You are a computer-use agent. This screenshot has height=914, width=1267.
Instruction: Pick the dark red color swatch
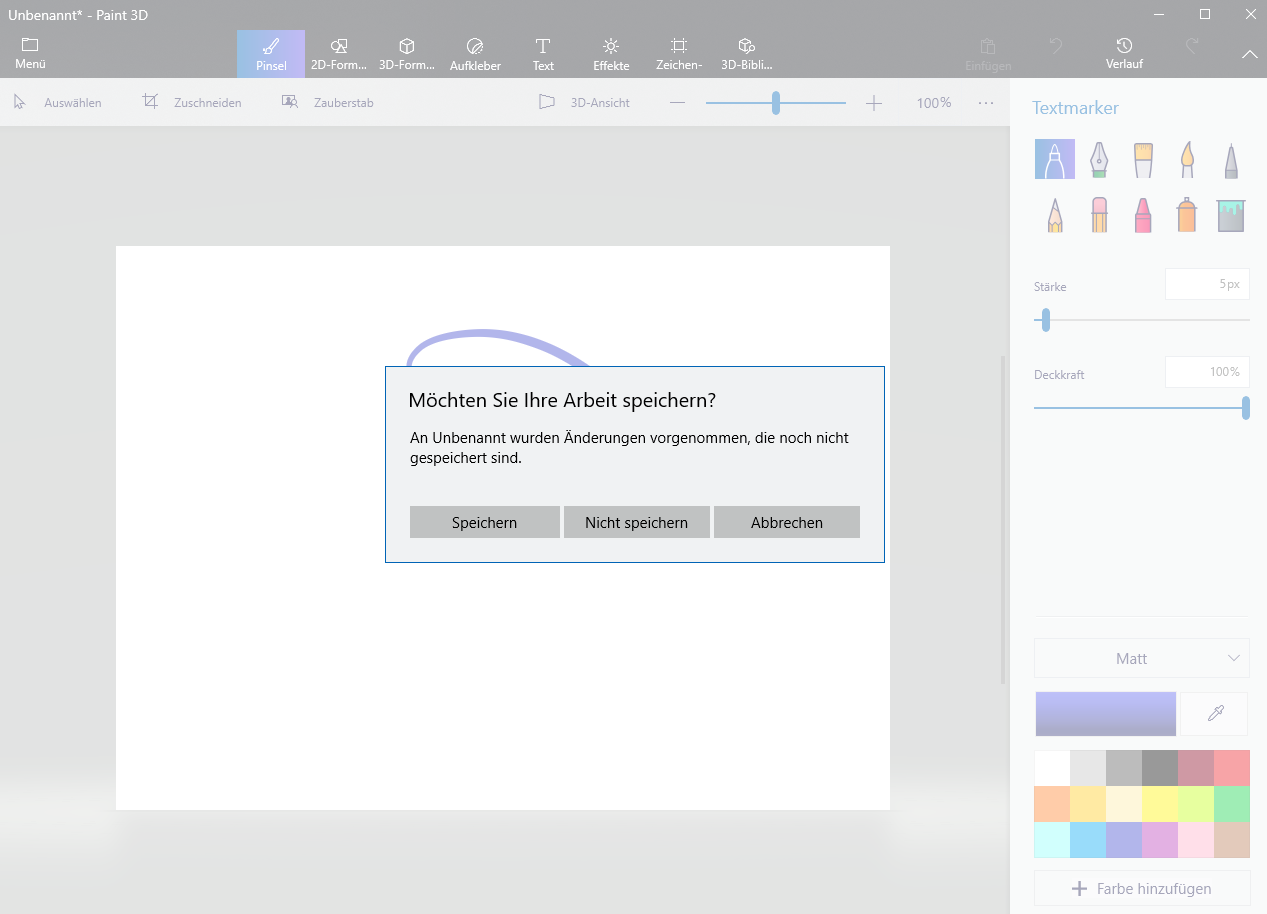[1196, 768]
